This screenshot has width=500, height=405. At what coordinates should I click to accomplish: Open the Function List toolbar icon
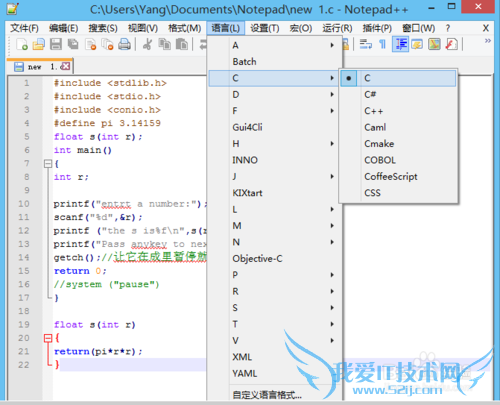click(451, 44)
